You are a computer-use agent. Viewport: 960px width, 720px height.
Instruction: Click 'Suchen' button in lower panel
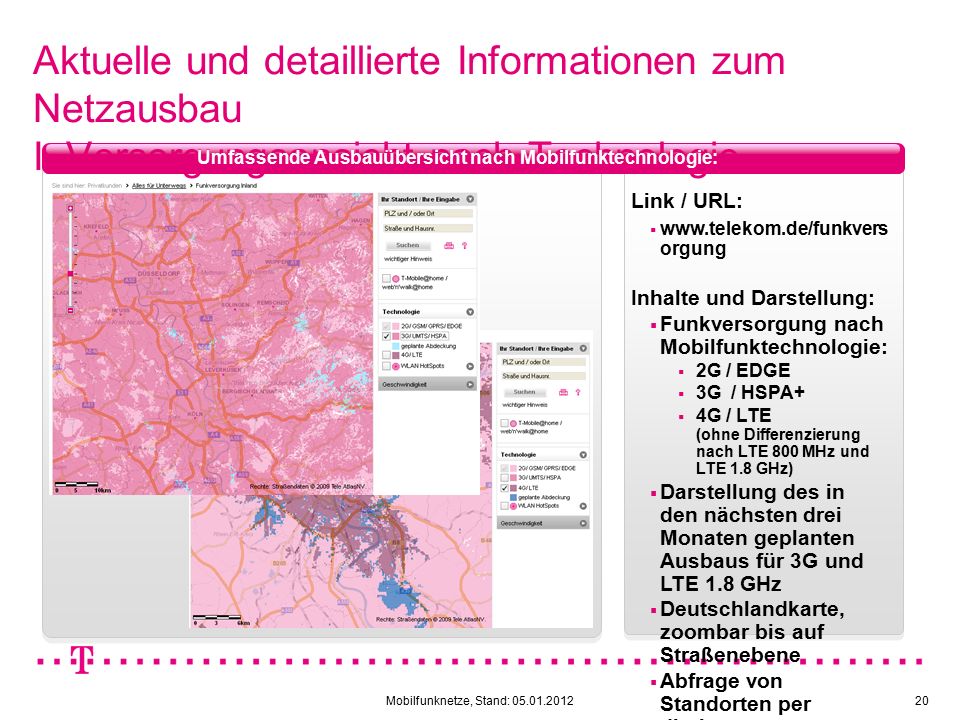tap(524, 392)
